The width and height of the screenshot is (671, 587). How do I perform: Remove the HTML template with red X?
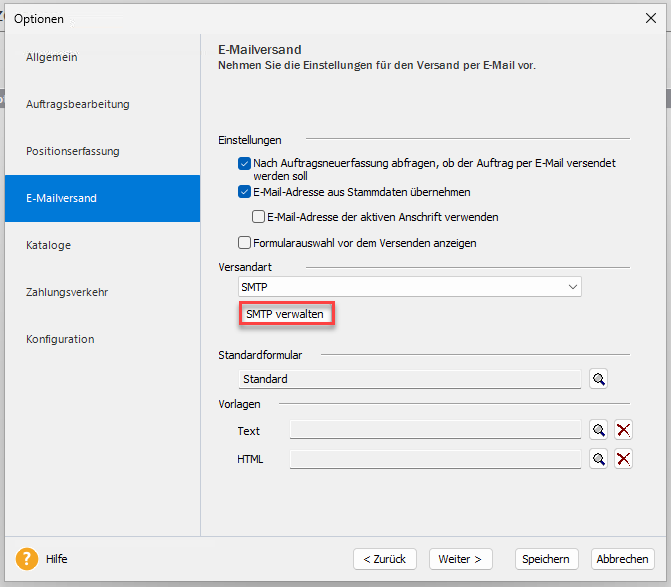623,459
